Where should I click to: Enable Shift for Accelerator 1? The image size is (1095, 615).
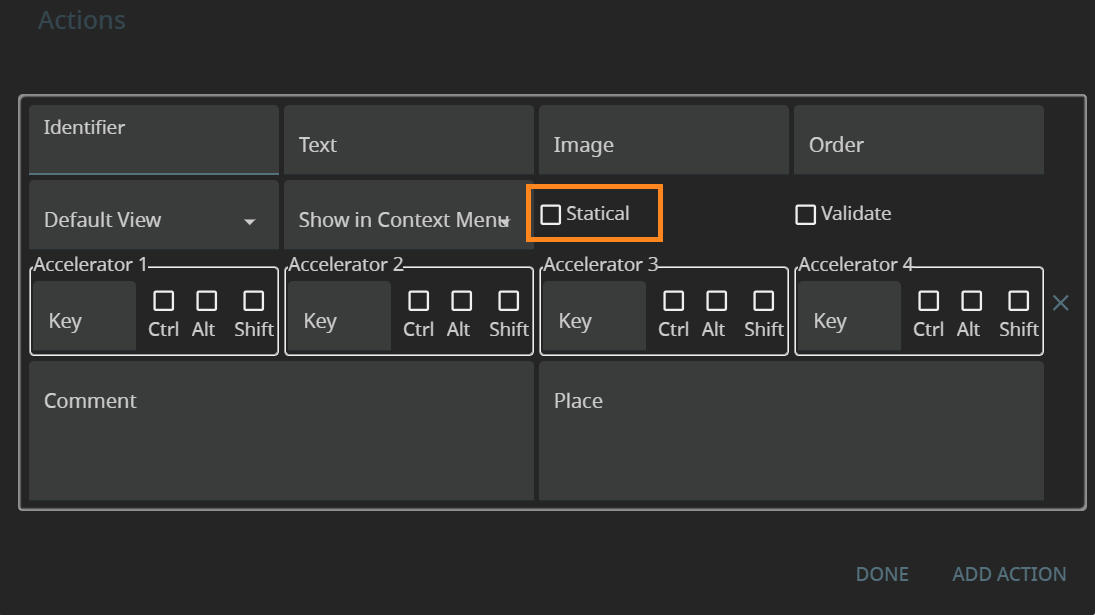pyautogui.click(x=253, y=301)
